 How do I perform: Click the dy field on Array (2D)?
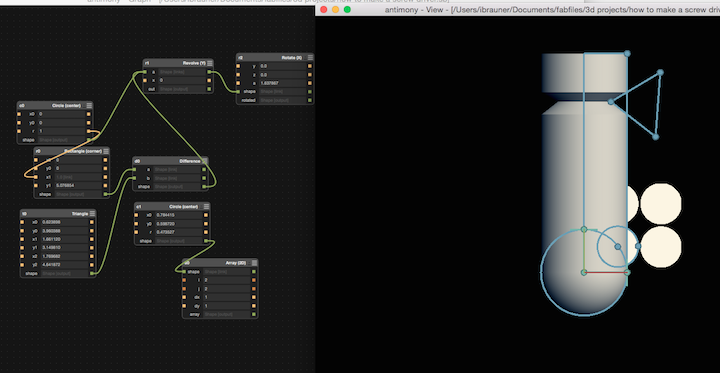(226, 306)
